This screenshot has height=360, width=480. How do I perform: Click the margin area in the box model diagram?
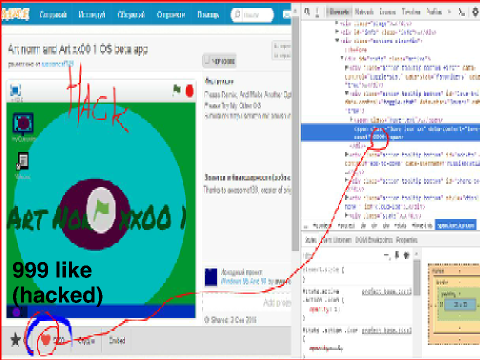[x=437, y=271]
